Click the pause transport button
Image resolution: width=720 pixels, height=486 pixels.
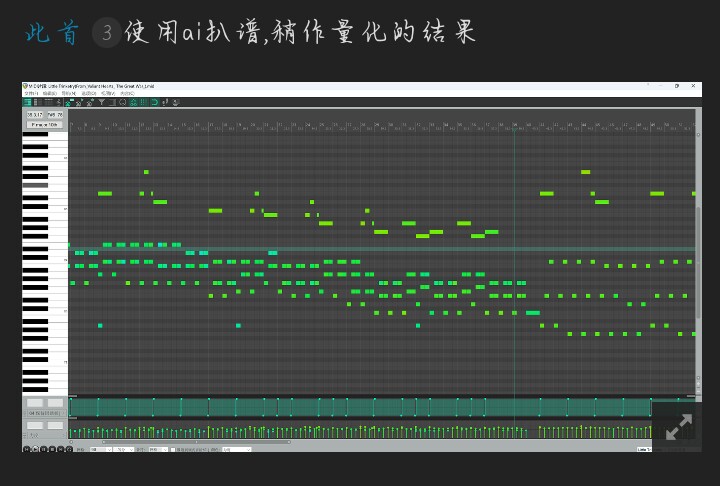pos(44,449)
